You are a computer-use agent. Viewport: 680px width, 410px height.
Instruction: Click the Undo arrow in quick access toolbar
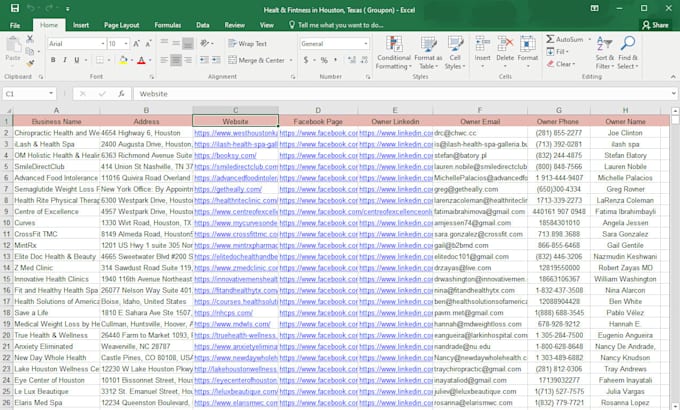click(x=30, y=8)
